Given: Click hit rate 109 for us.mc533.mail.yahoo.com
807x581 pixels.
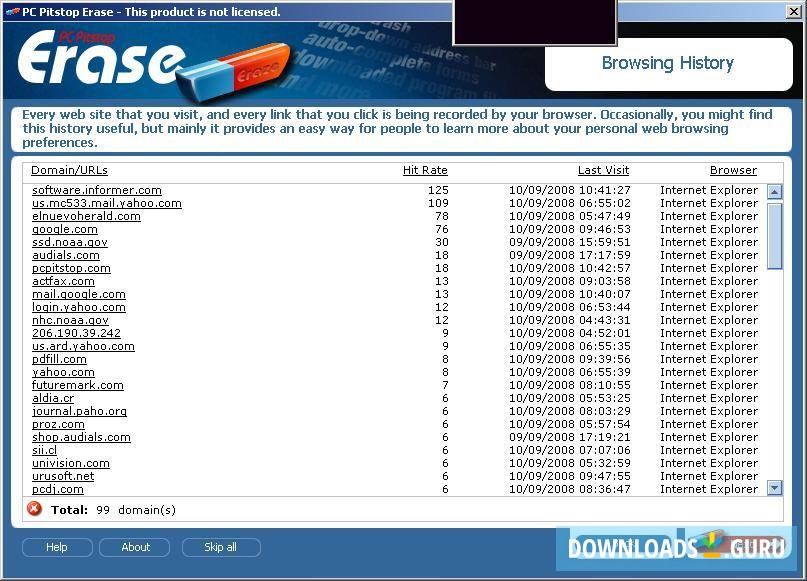Looking at the screenshot, I should click(438, 203).
